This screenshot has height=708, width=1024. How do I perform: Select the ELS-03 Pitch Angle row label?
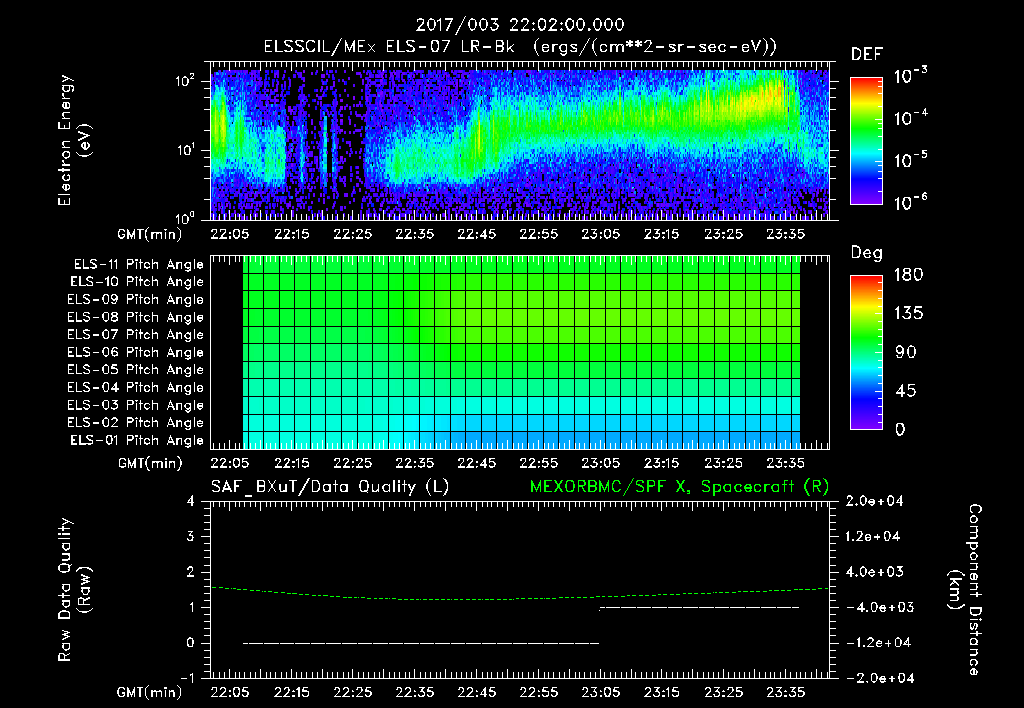point(136,406)
